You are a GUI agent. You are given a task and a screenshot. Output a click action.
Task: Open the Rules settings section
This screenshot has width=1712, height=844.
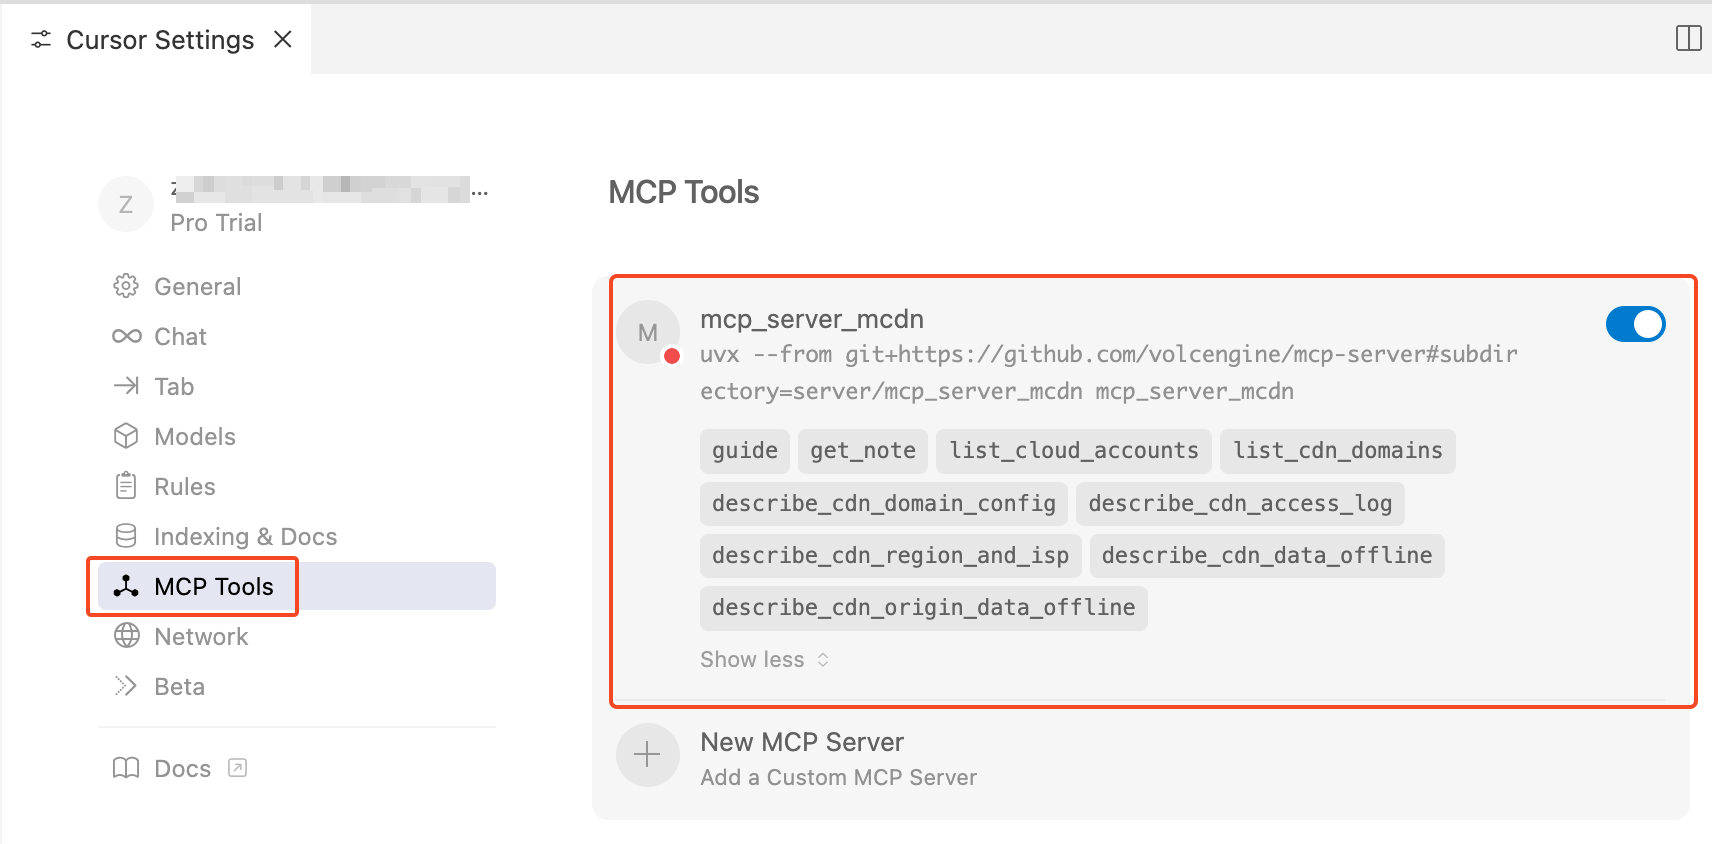tap(296, 486)
